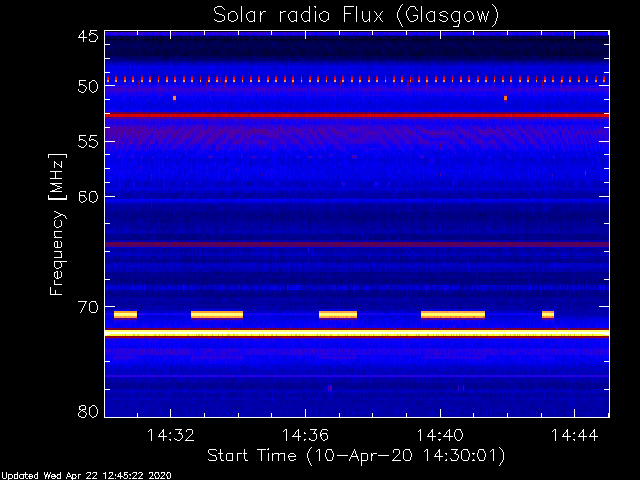The image size is (640, 480).
Task: Click the 'Start Time (10-Apr-20 14:30:01)' label
Action: point(356,456)
